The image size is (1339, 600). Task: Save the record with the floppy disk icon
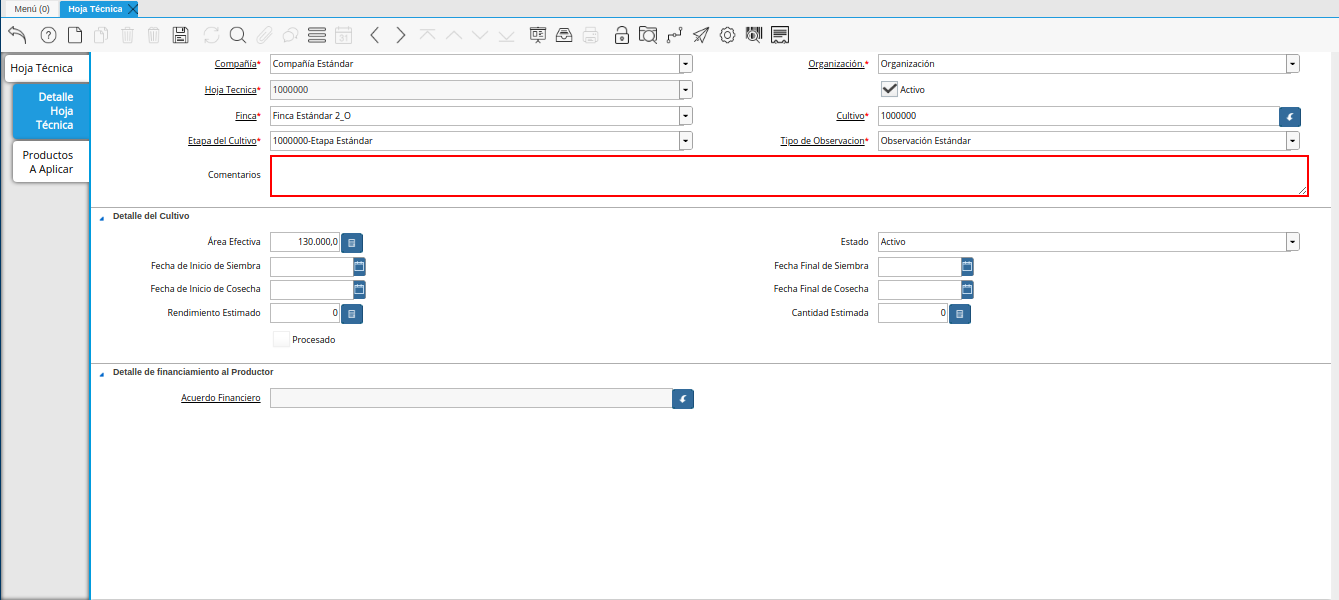click(x=180, y=35)
